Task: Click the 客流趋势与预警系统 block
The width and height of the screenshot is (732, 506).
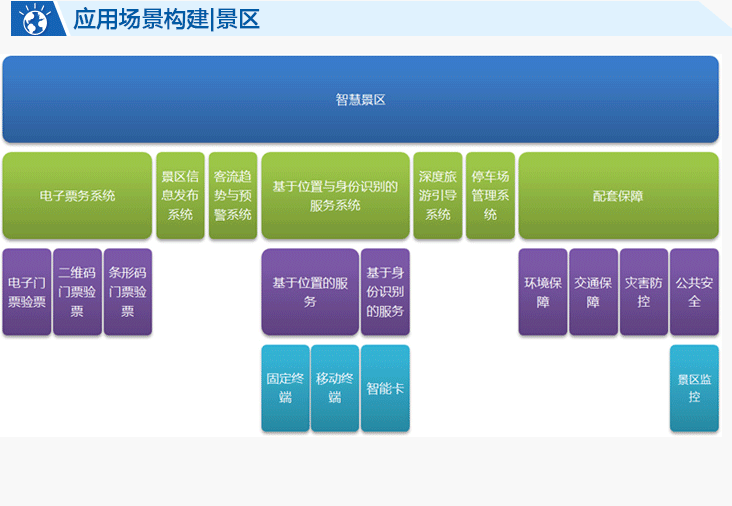Action: tap(233, 196)
